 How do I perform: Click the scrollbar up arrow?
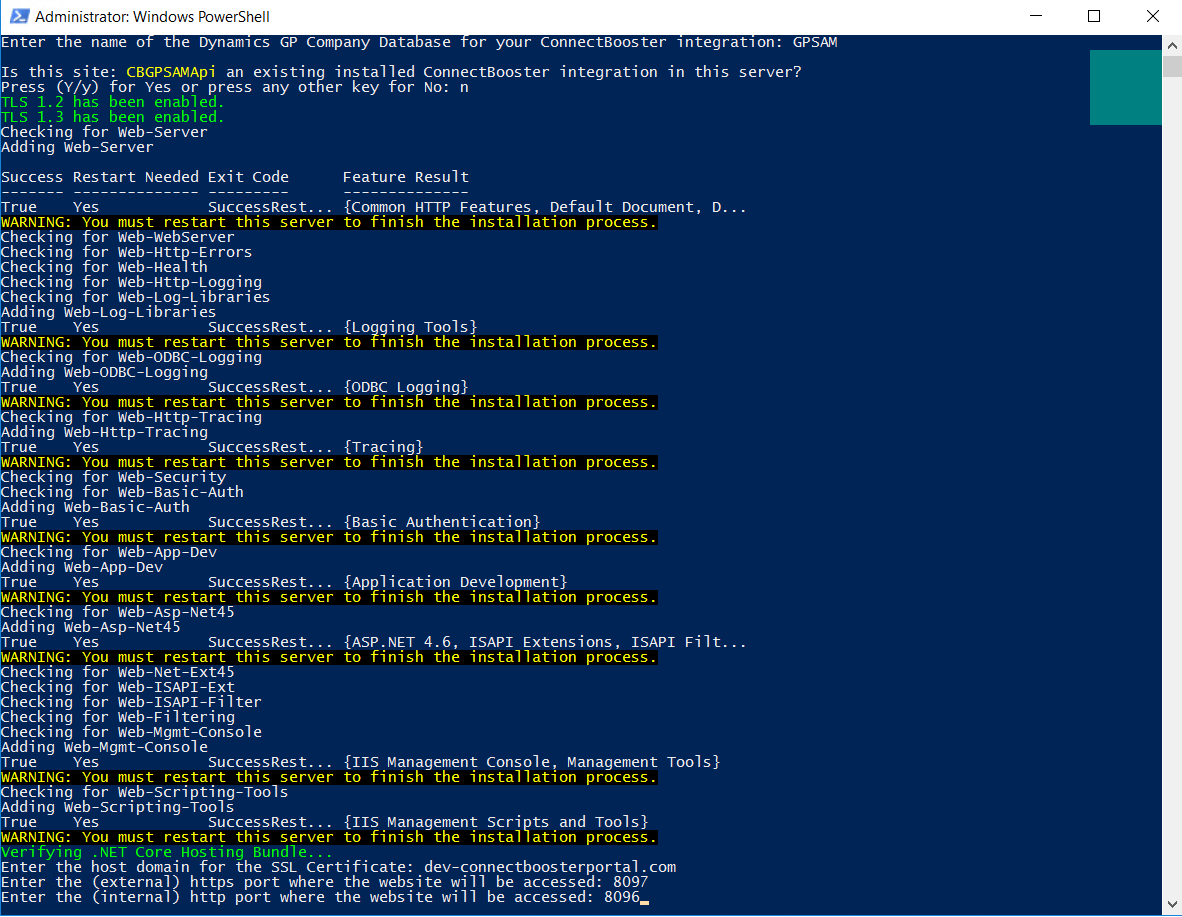(1171, 45)
